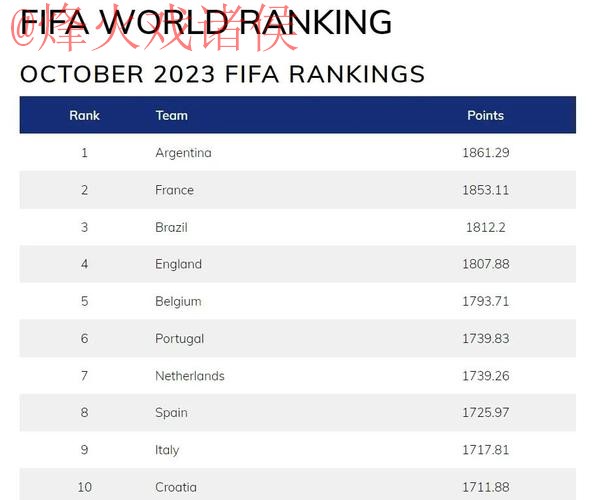This screenshot has width=599, height=500.
Task: Select the Argentina team name
Action: pos(183,153)
